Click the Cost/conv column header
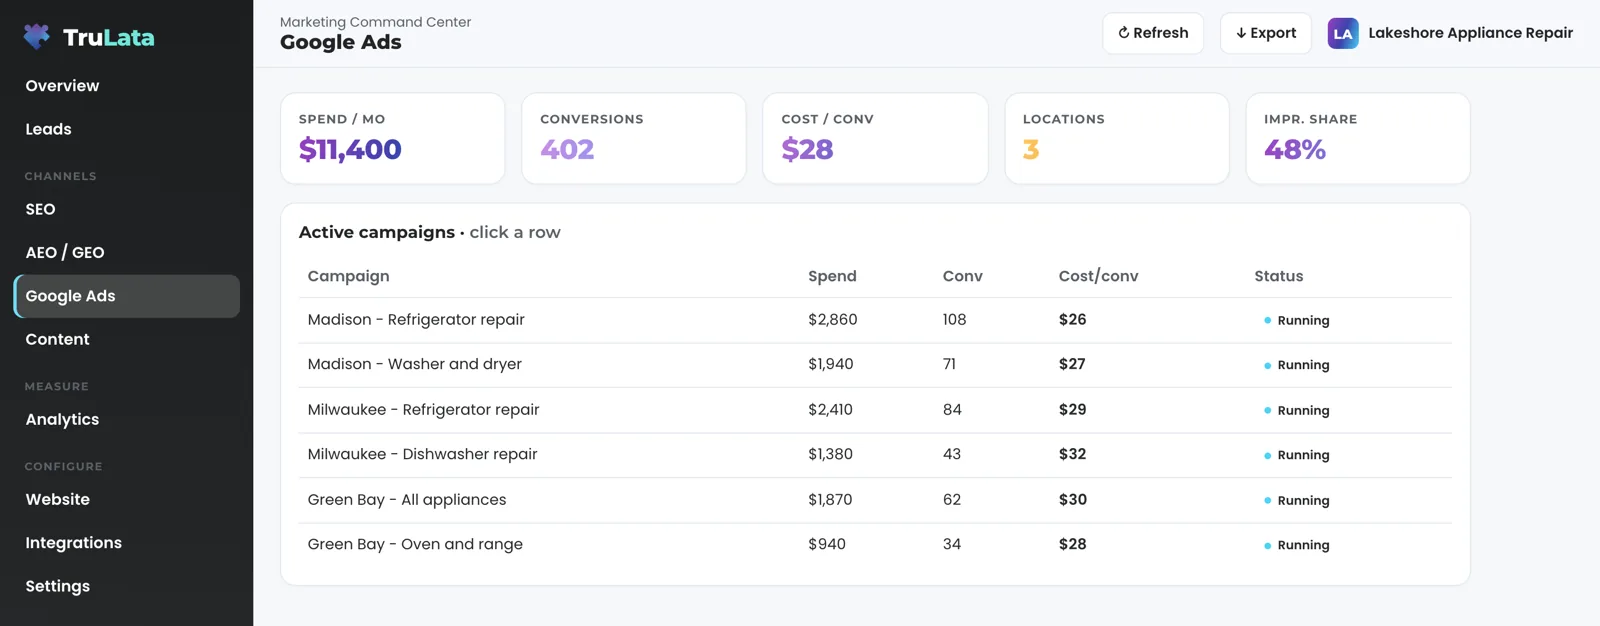Viewport: 1600px width, 626px height. (x=1098, y=276)
